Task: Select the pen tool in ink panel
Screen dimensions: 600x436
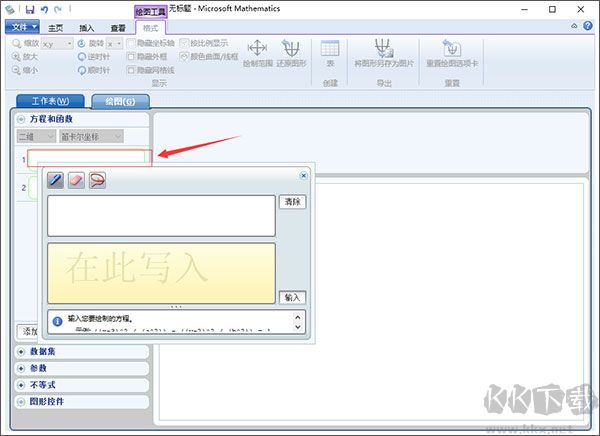Action: coord(55,180)
